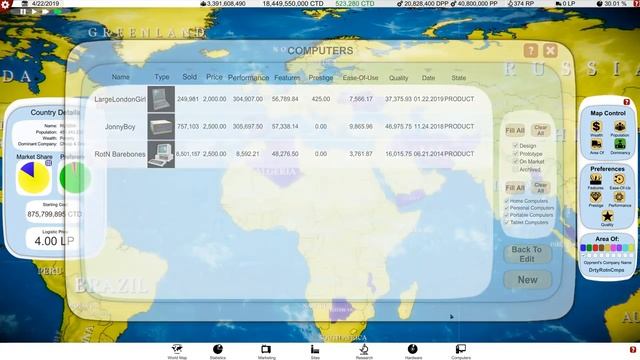Viewport: 640px width, 360px height.
Task: Click Clear All above state checkboxes
Action: point(540,131)
